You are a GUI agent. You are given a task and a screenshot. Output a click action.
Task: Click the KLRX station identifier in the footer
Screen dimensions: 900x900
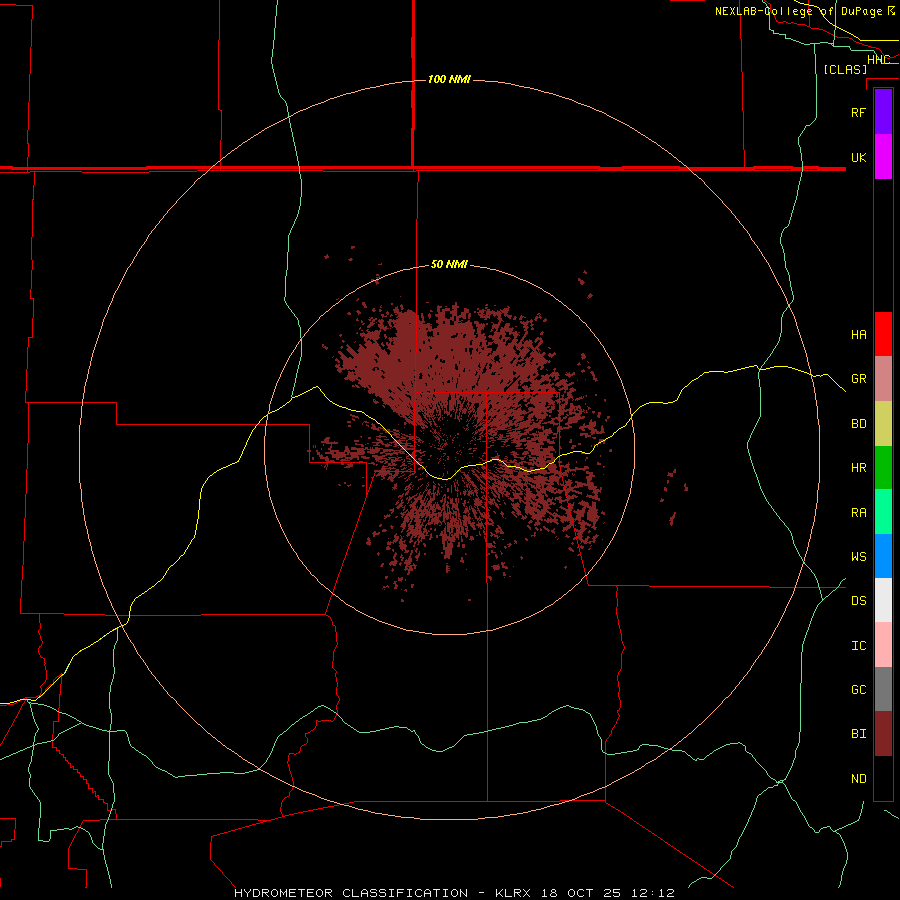pos(513,893)
